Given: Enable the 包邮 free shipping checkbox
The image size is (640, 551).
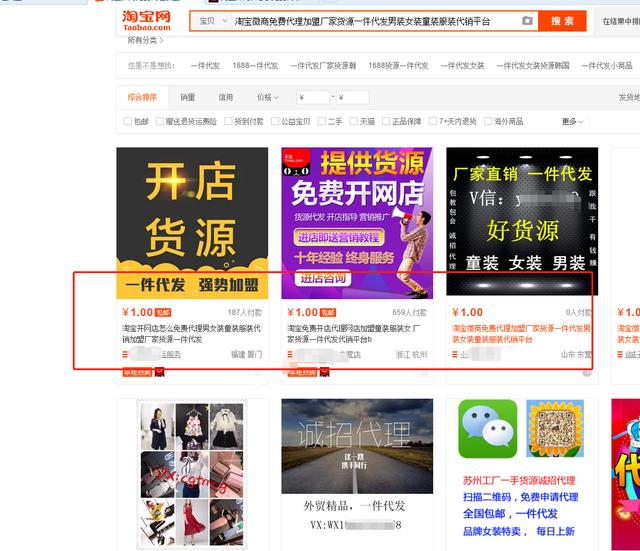Looking at the screenshot, I should (x=126, y=121).
